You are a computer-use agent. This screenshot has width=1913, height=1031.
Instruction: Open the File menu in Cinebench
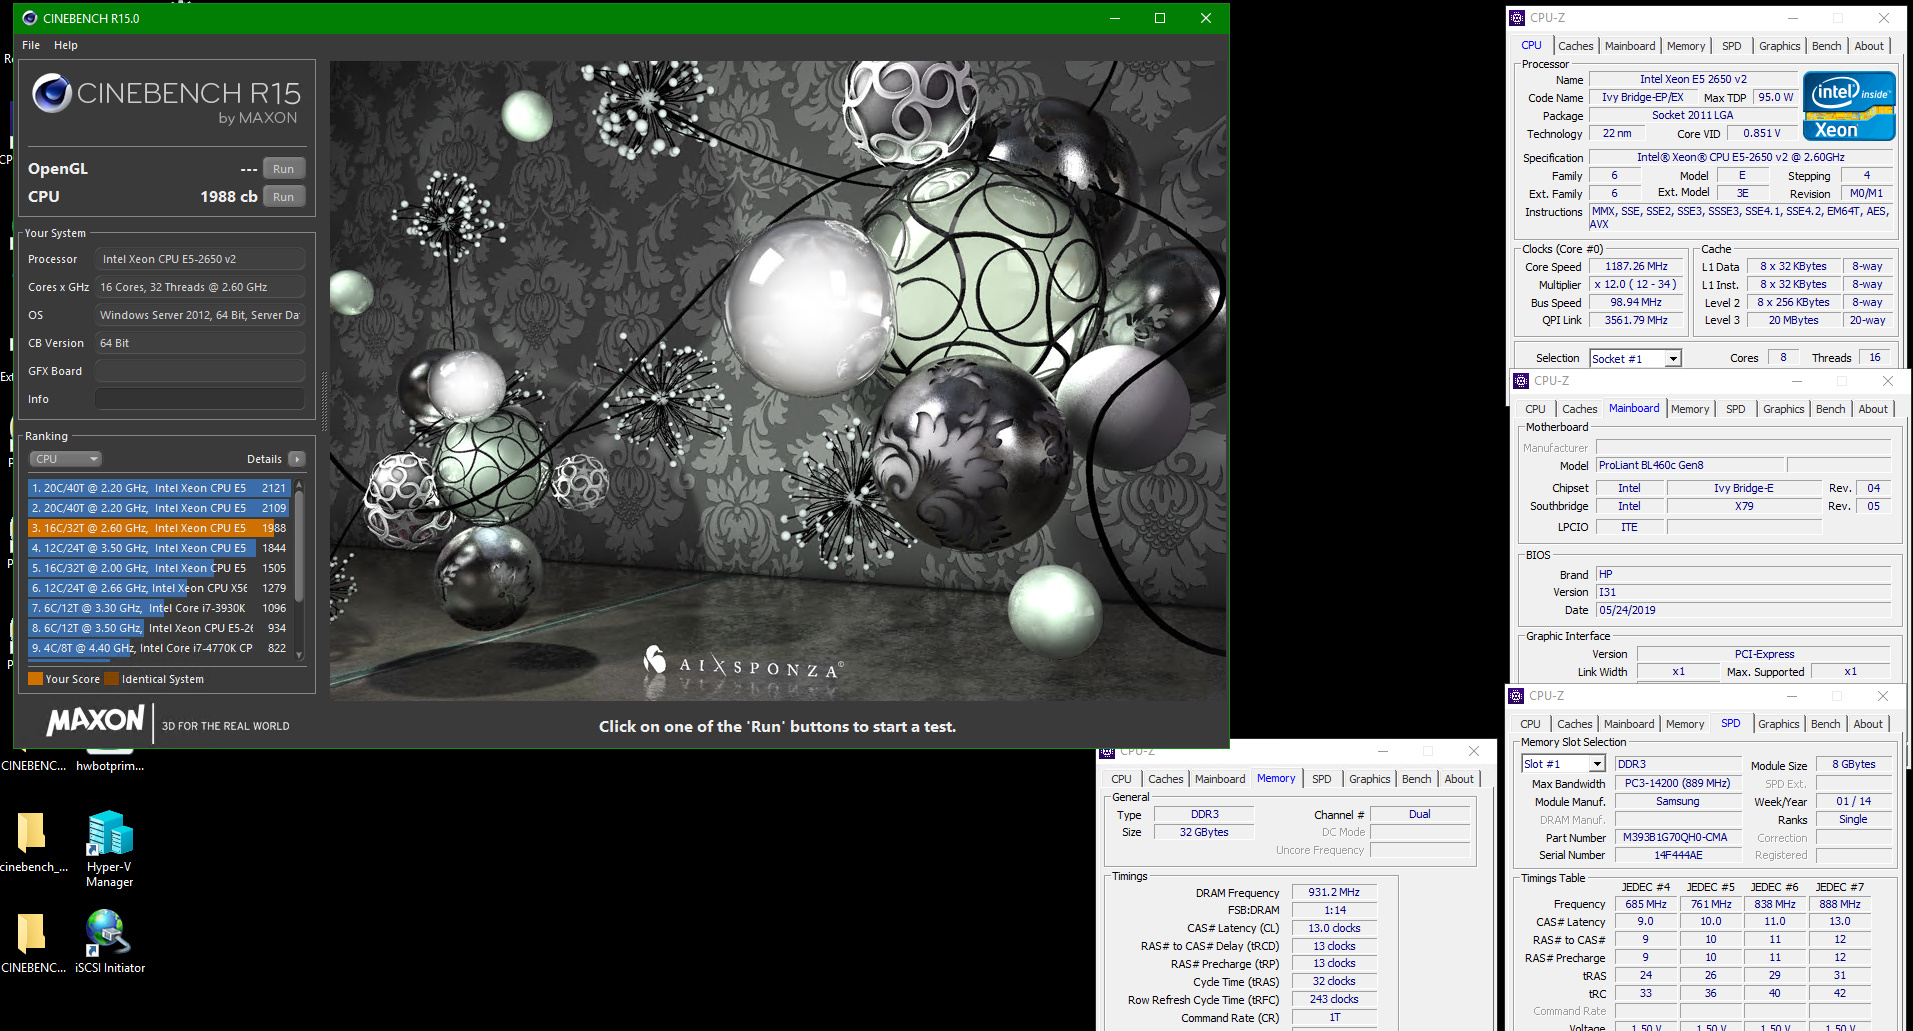[x=31, y=45]
